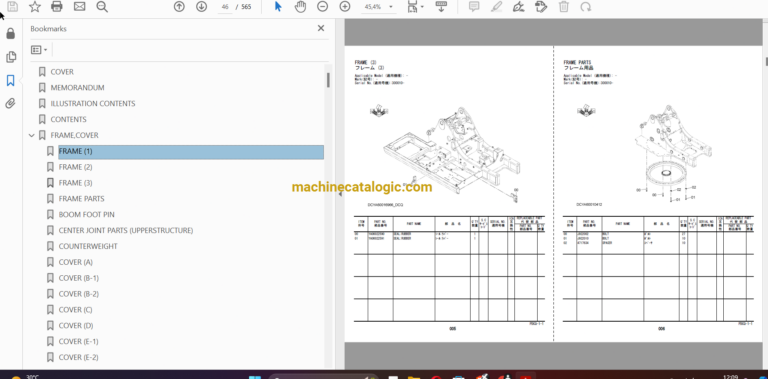Print the document with printer icon
Image resolution: width=768 pixels, height=379 pixels.
[x=57, y=6]
